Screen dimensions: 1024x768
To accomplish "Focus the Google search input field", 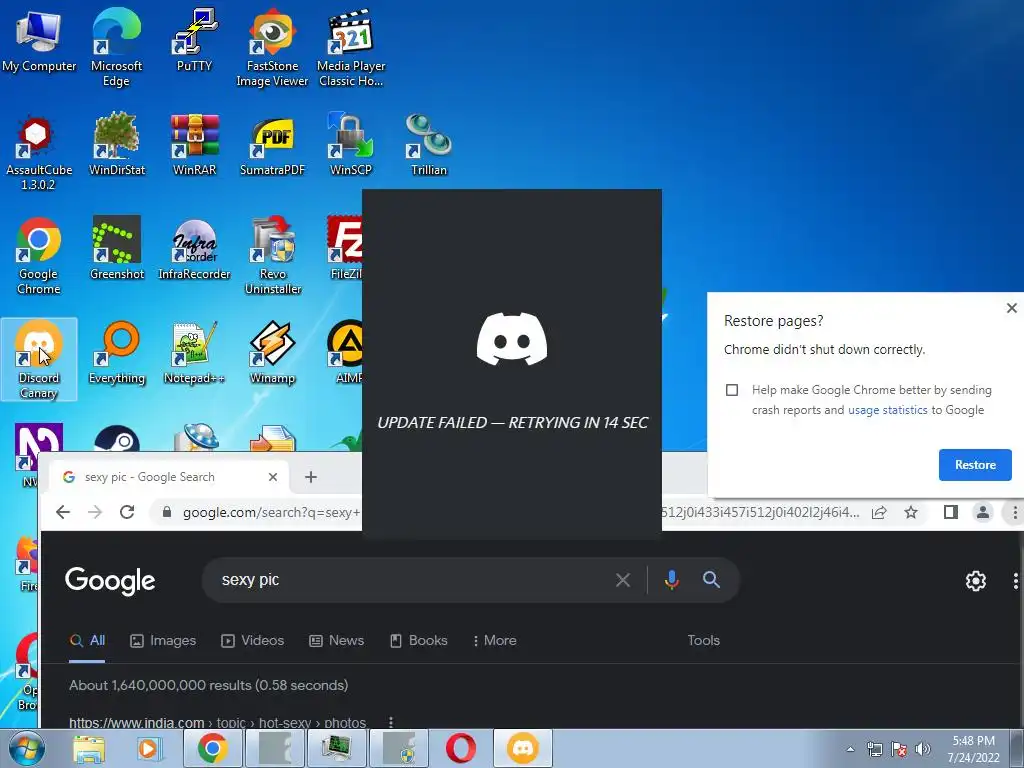I will 411,579.
